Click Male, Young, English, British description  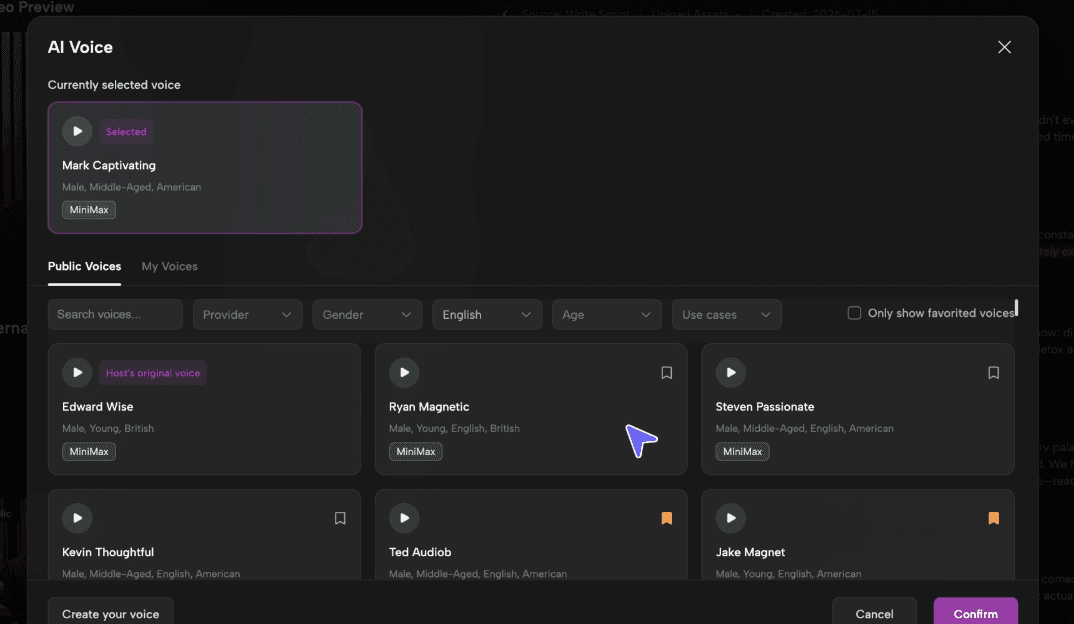click(454, 428)
